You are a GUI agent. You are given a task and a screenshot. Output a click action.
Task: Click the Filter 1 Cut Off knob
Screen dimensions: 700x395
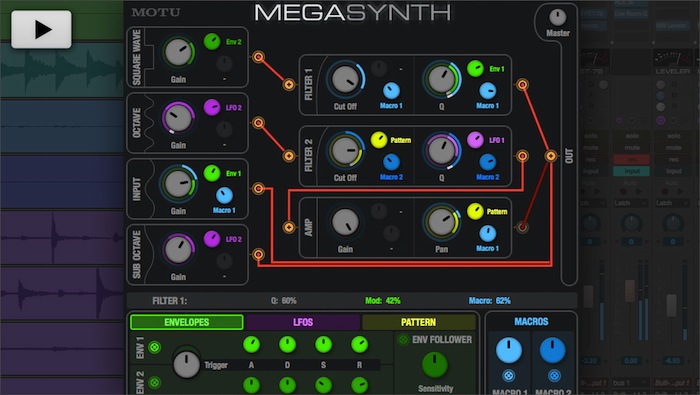pyautogui.click(x=345, y=79)
